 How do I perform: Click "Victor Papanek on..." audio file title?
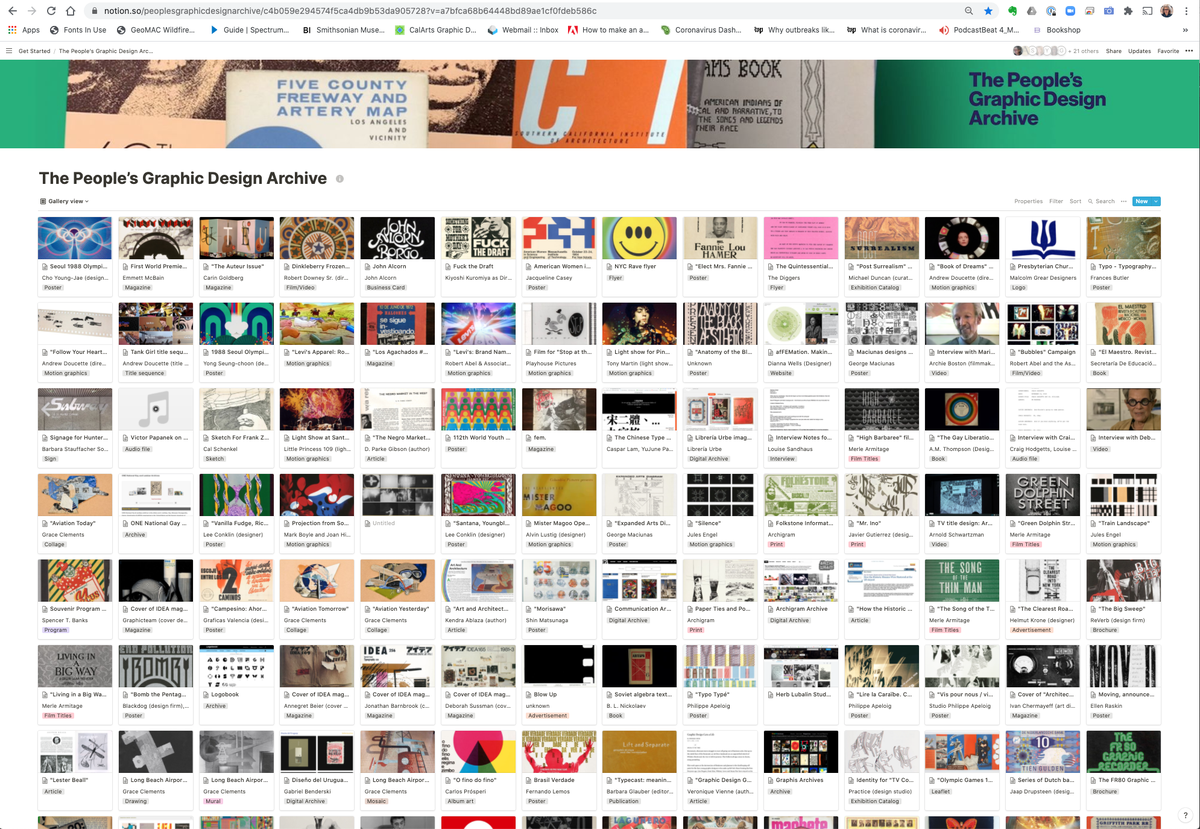158,438
